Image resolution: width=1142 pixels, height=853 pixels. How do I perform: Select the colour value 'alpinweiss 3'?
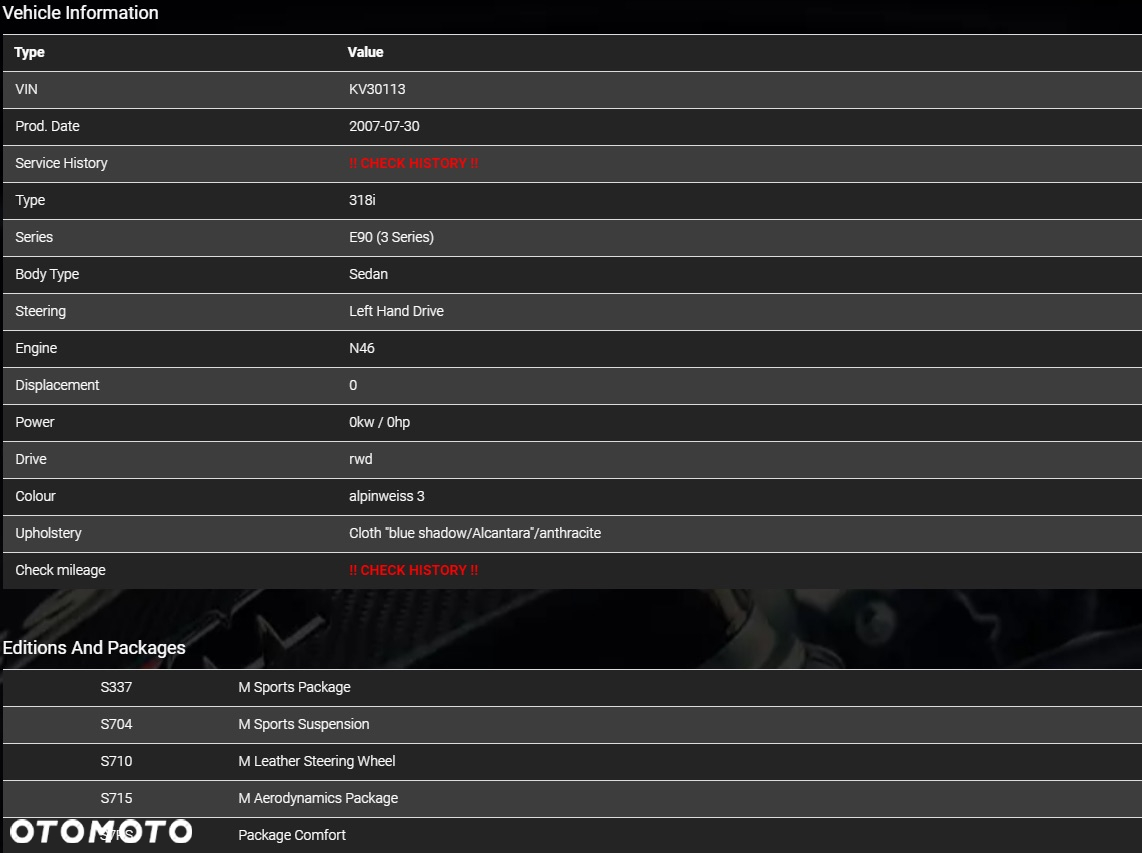tap(387, 496)
